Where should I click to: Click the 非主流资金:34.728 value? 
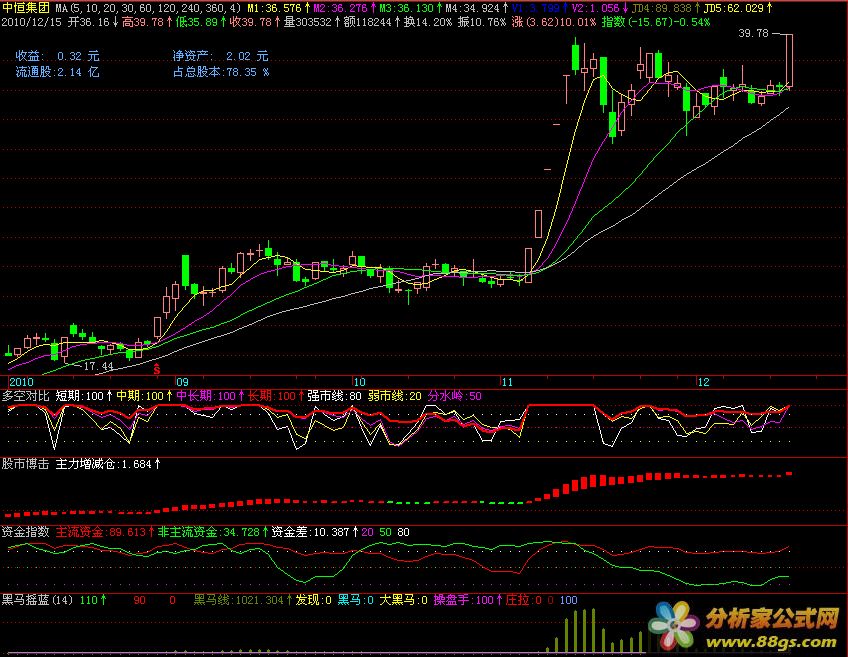[213, 532]
